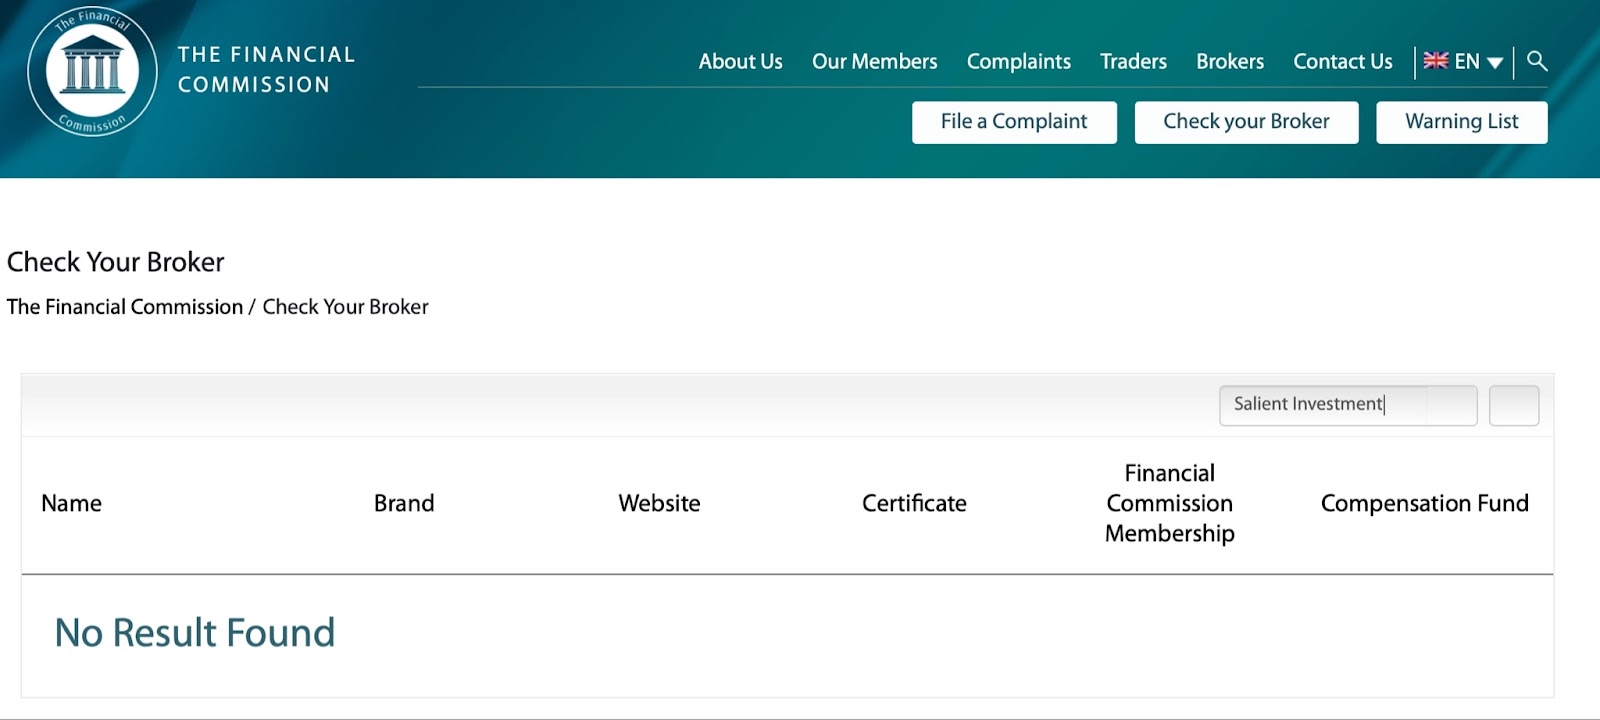Screen dimensions: 1600x720
Task: Open the Warning List button
Action: point(1461,122)
